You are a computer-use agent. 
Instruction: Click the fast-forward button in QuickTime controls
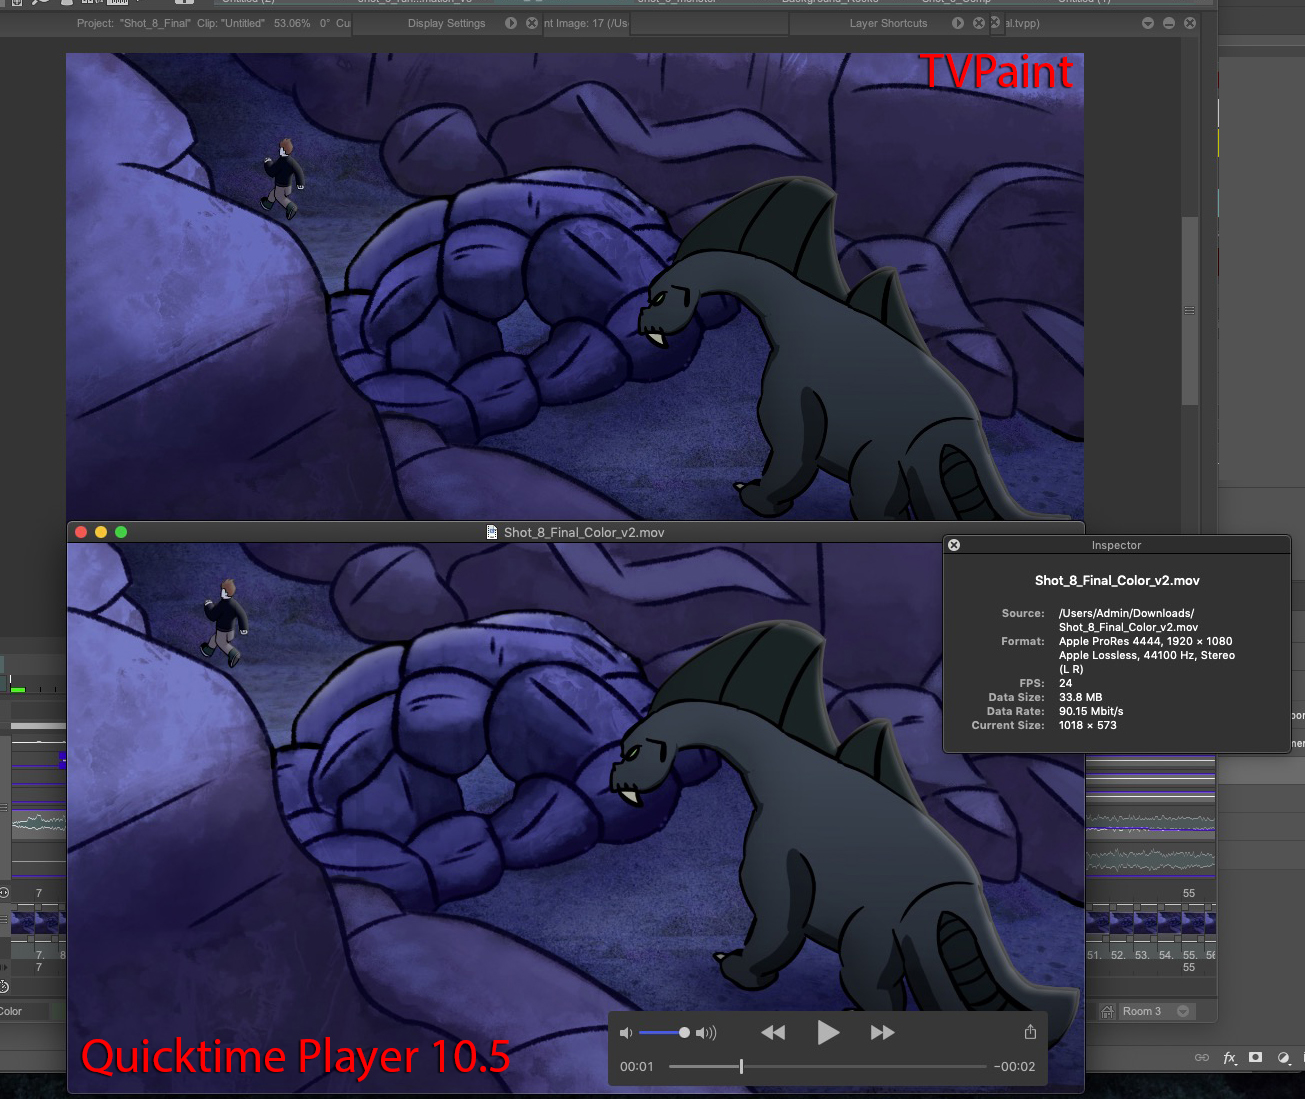tap(882, 1032)
